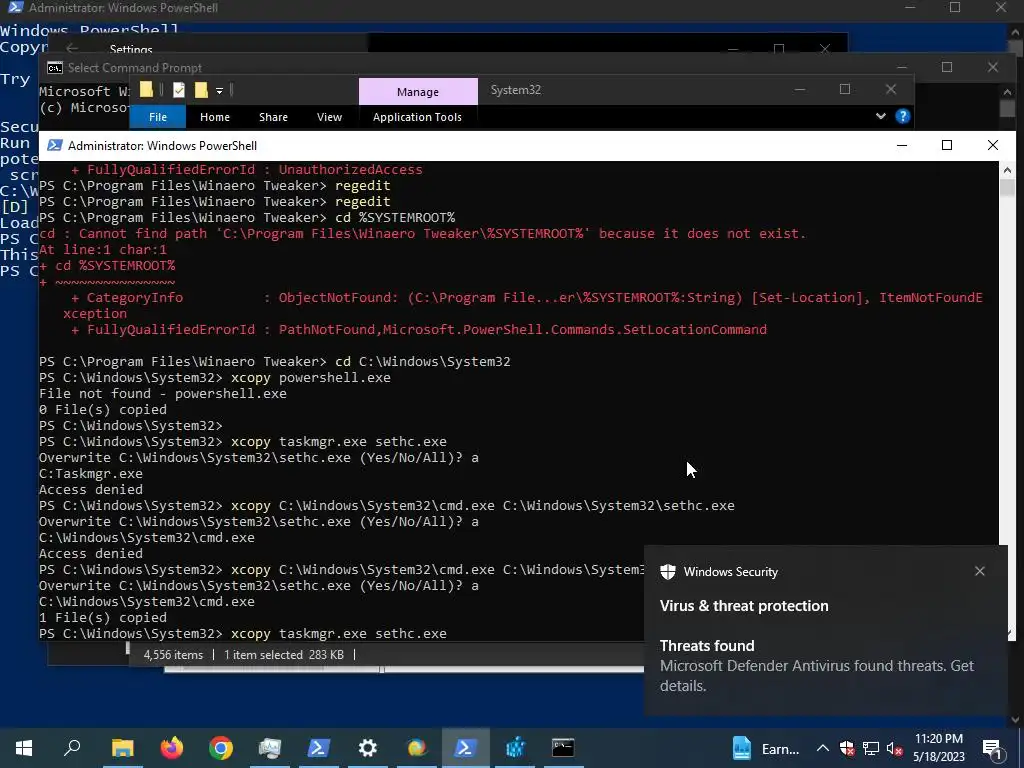
Task: Click the back arrow in Settings window
Action: click(72, 48)
